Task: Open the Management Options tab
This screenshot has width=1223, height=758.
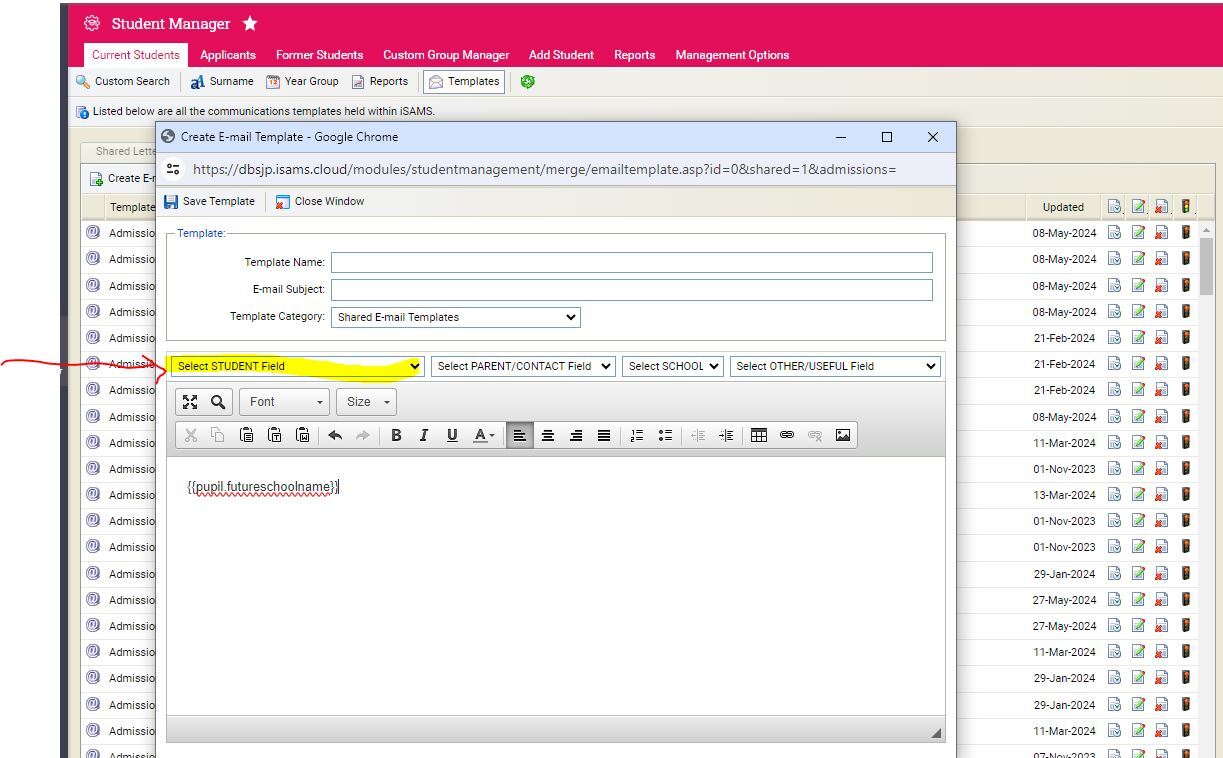Action: 731,55
